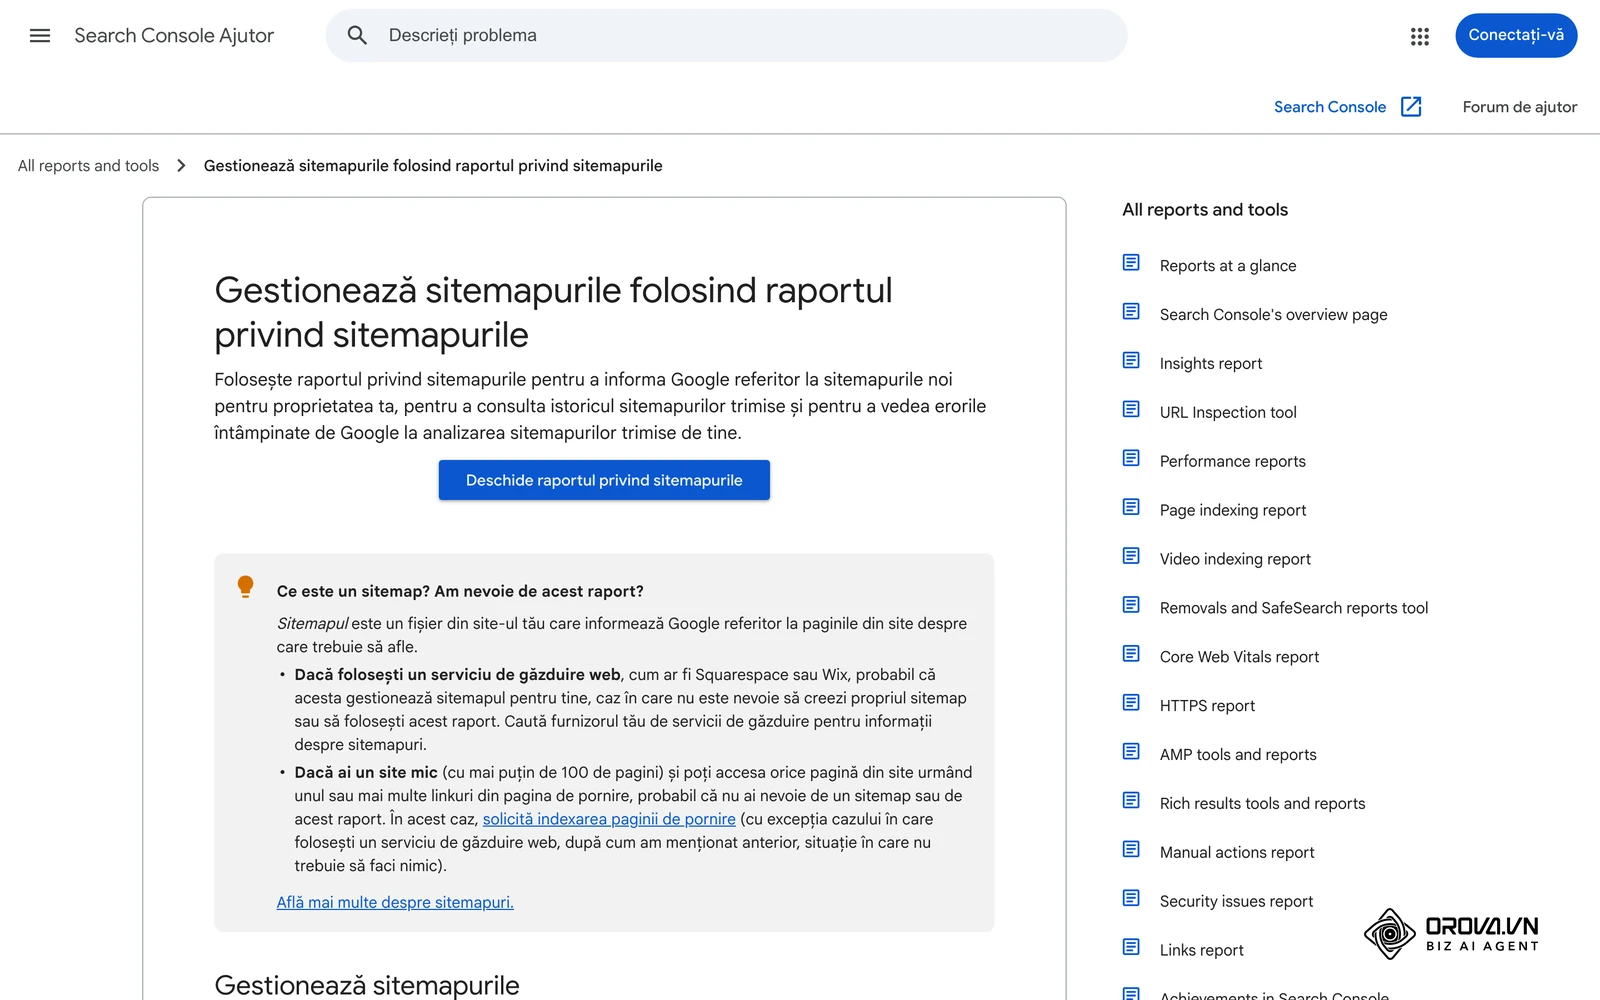Open the Performance reports article
The height and width of the screenshot is (1000, 1600).
(x=1232, y=462)
